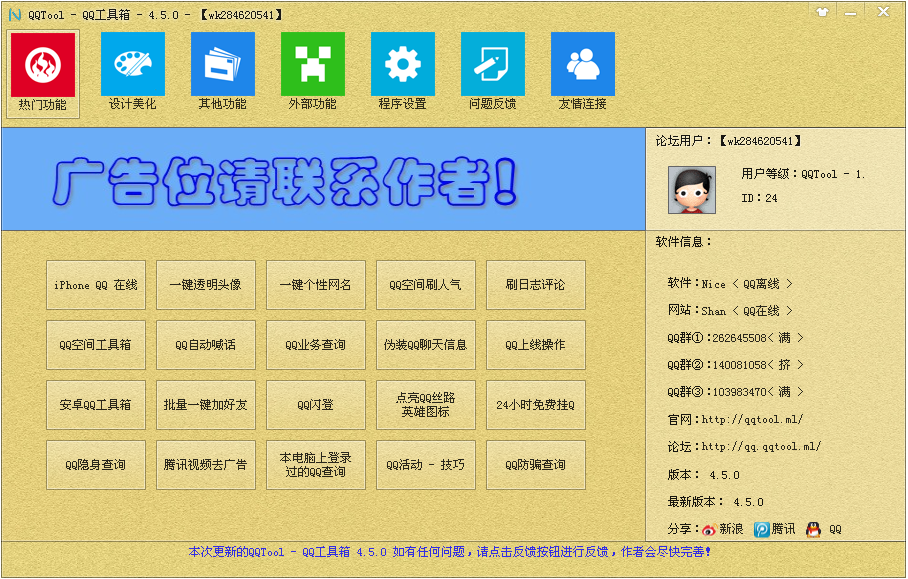This screenshot has height=579, width=908.
Task: Click the QQ自动喊话 button
Action: point(206,345)
